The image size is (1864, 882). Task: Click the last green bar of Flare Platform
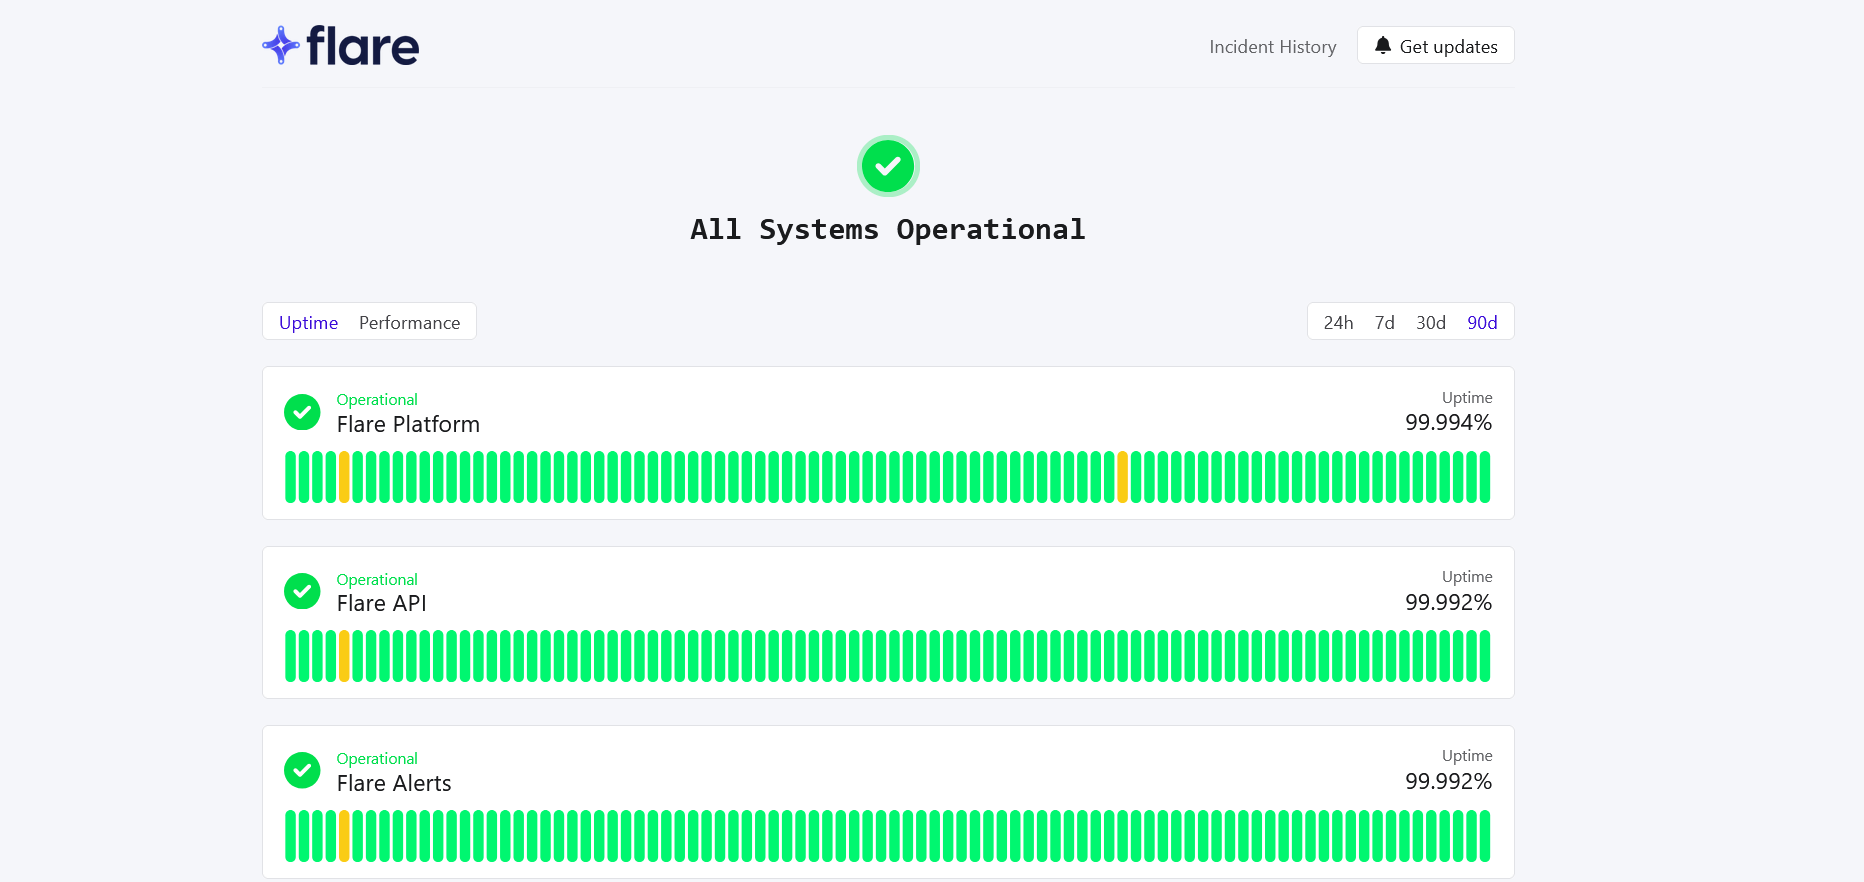pyautogui.click(x=1485, y=477)
